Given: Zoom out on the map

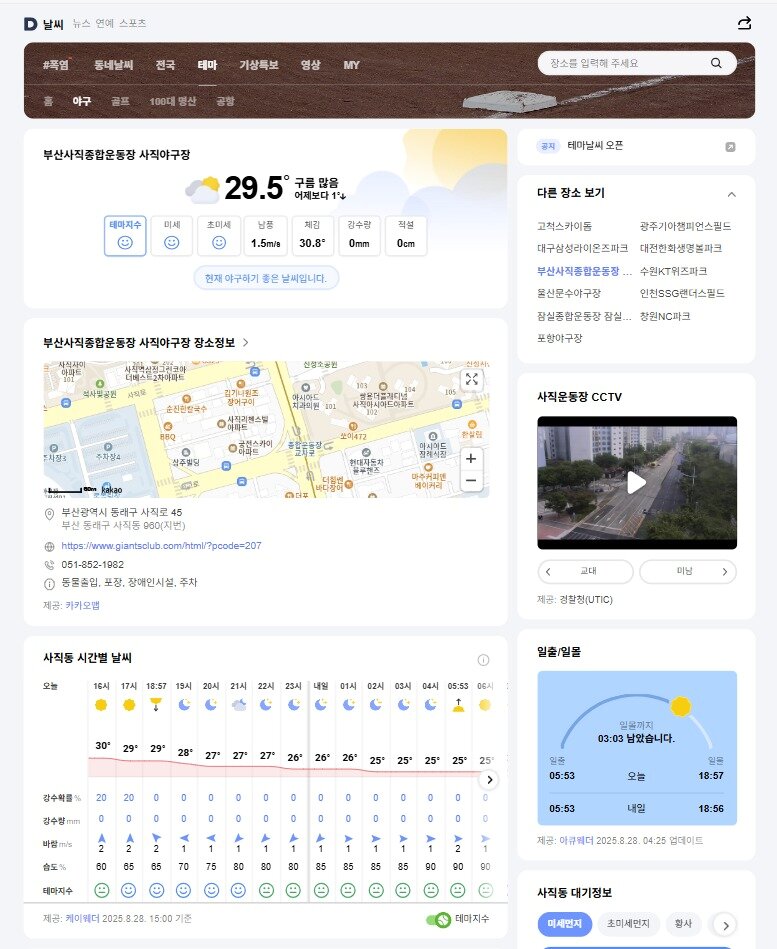Looking at the screenshot, I should 471,481.
